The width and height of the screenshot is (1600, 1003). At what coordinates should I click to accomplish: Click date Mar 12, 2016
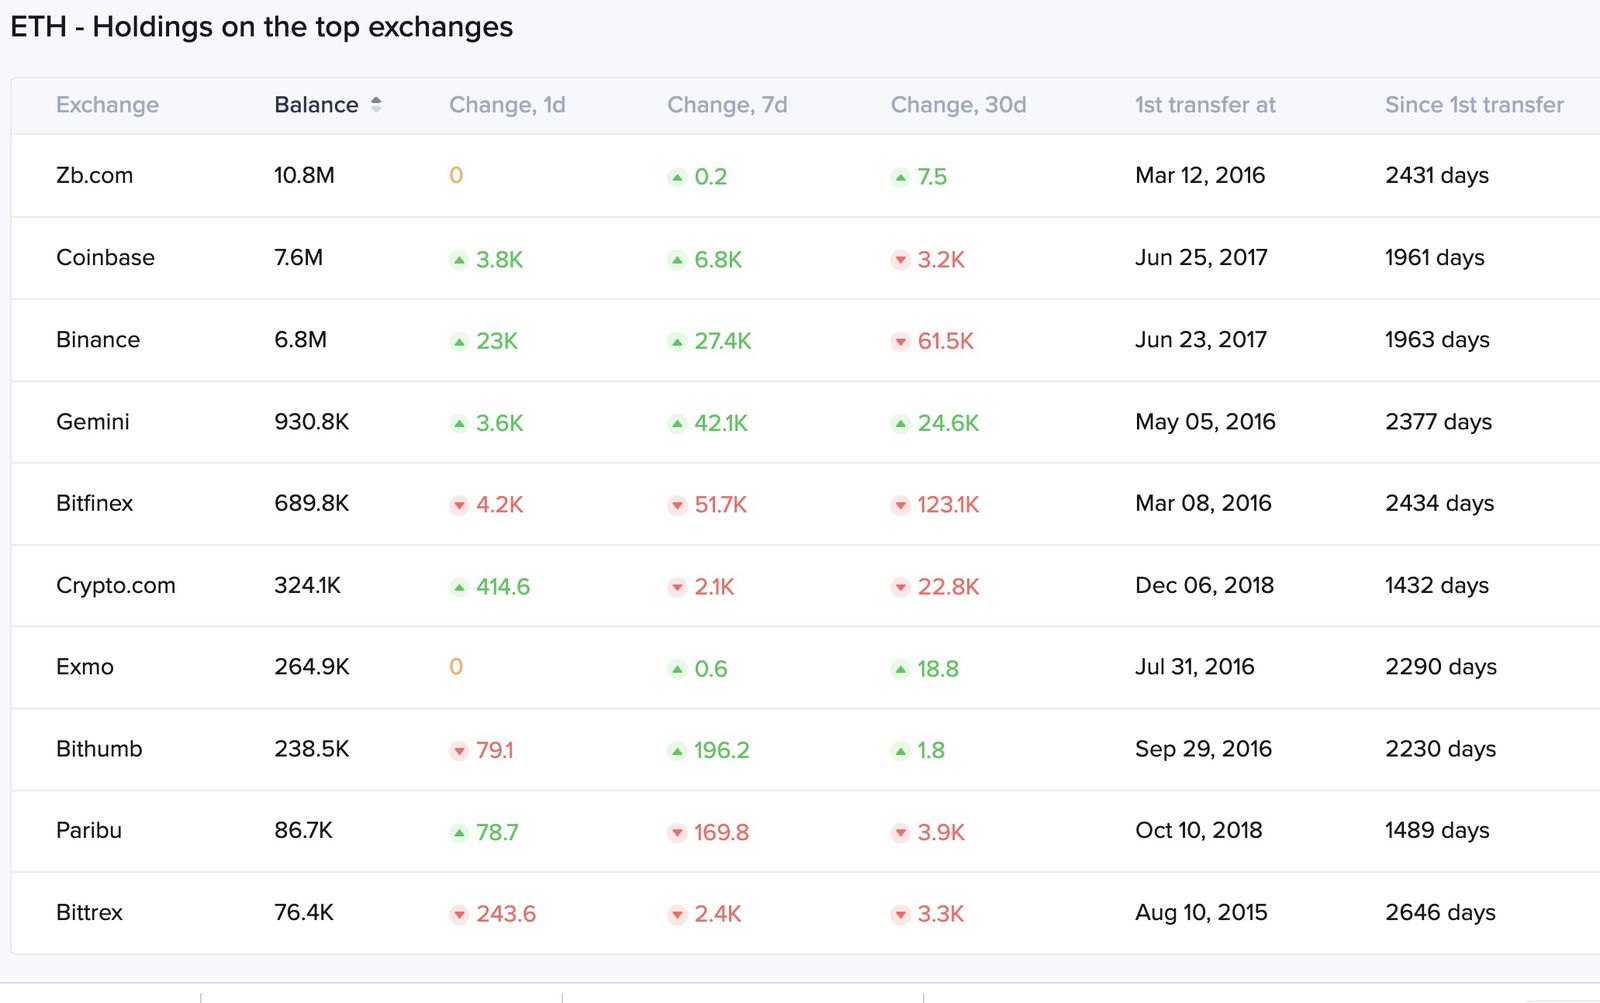tap(1200, 175)
